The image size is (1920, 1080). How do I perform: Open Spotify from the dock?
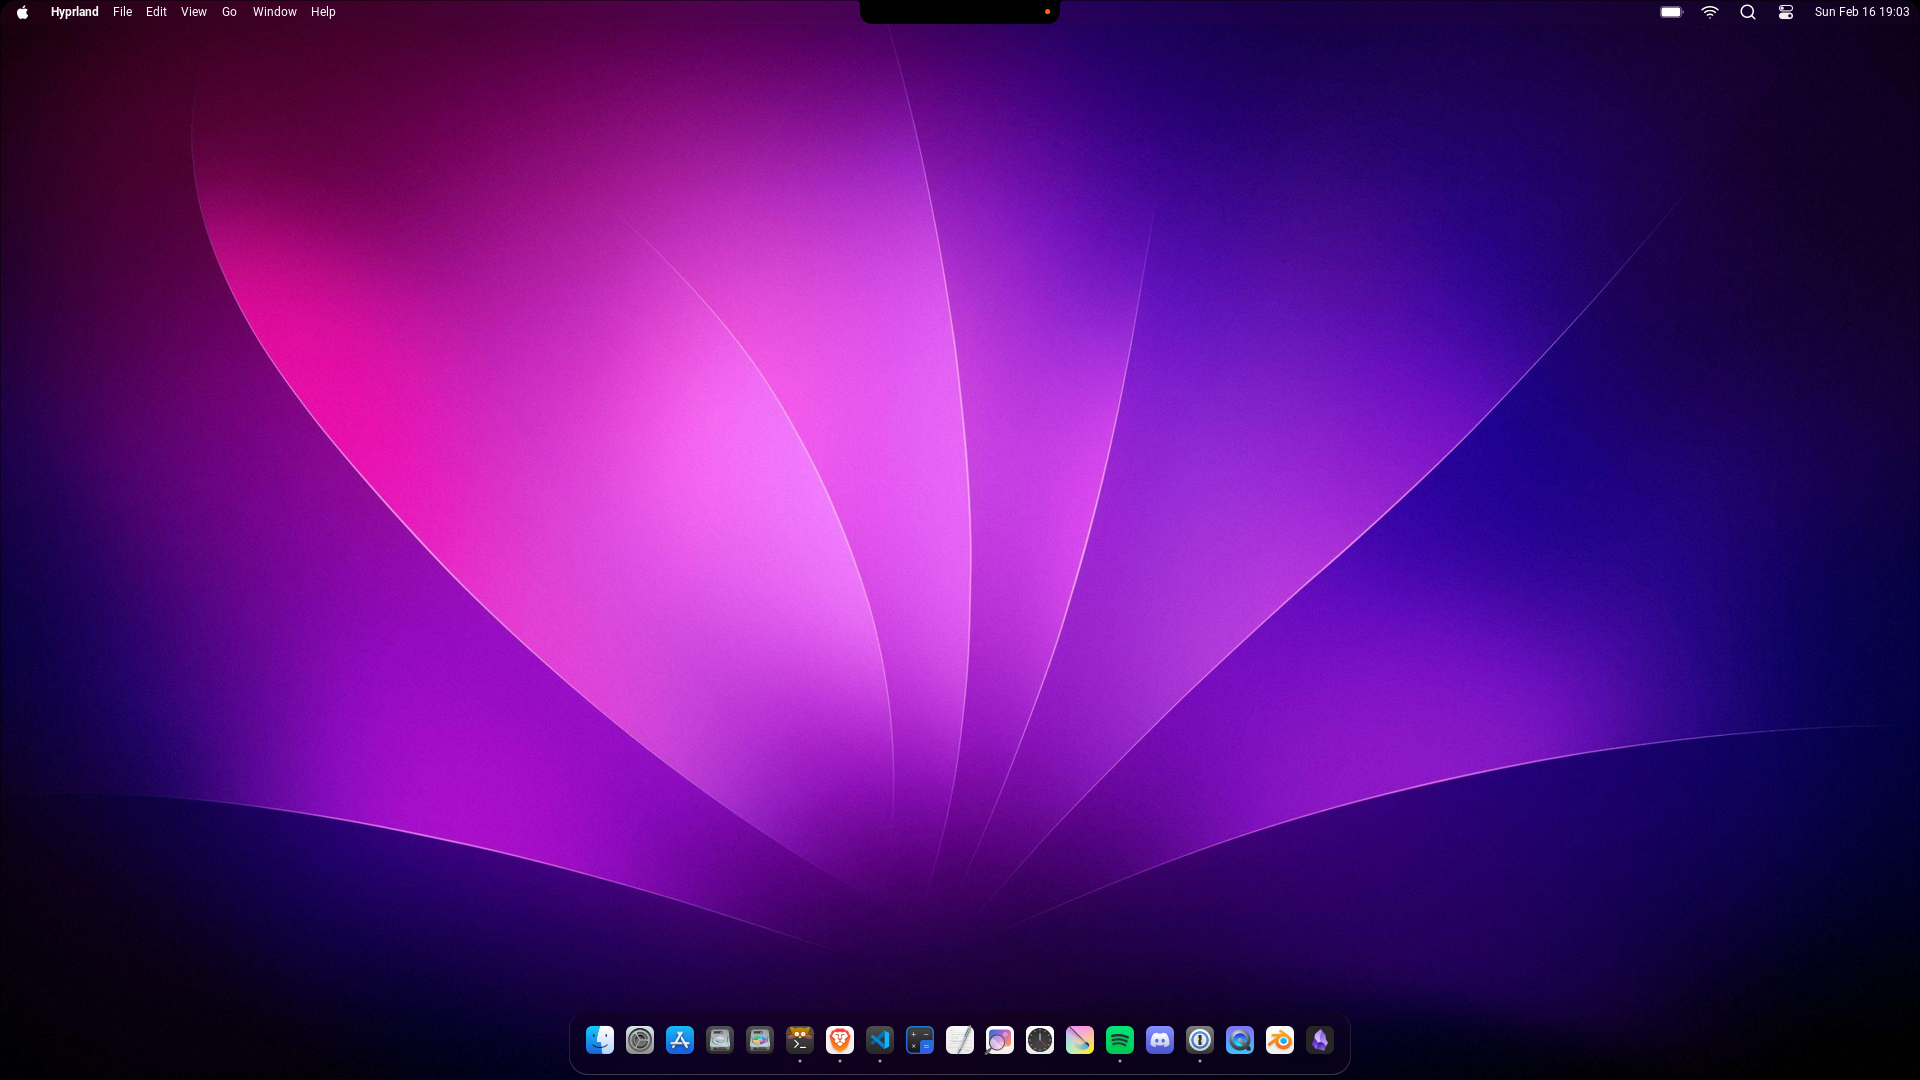(x=1120, y=1040)
